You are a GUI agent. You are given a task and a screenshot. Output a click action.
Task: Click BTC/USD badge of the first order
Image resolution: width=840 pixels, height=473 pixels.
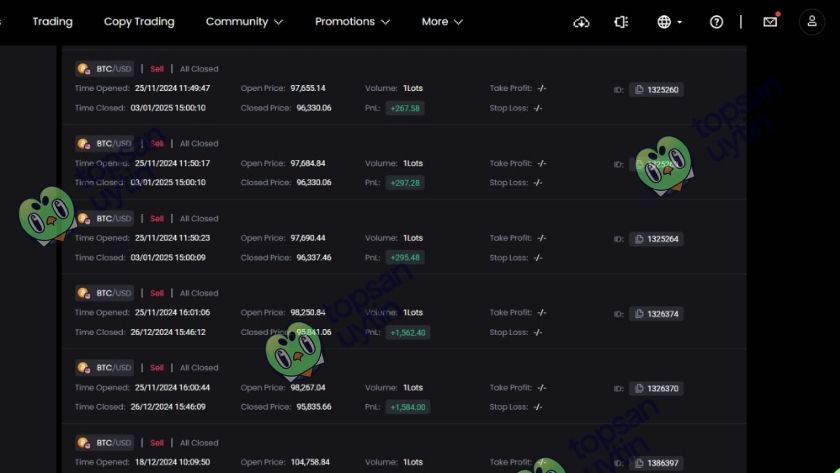(105, 69)
